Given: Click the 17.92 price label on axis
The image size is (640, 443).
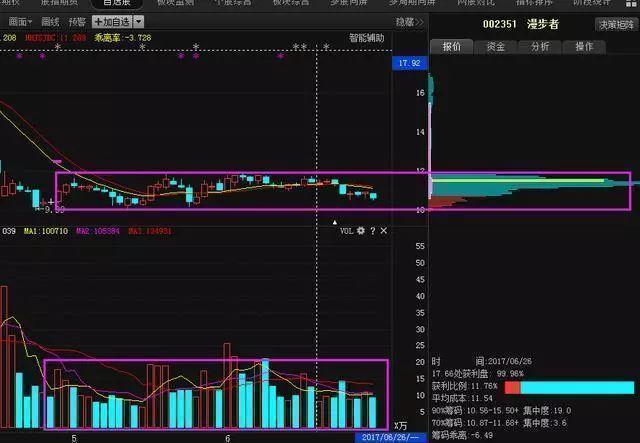Looking at the screenshot, I should tap(406, 63).
